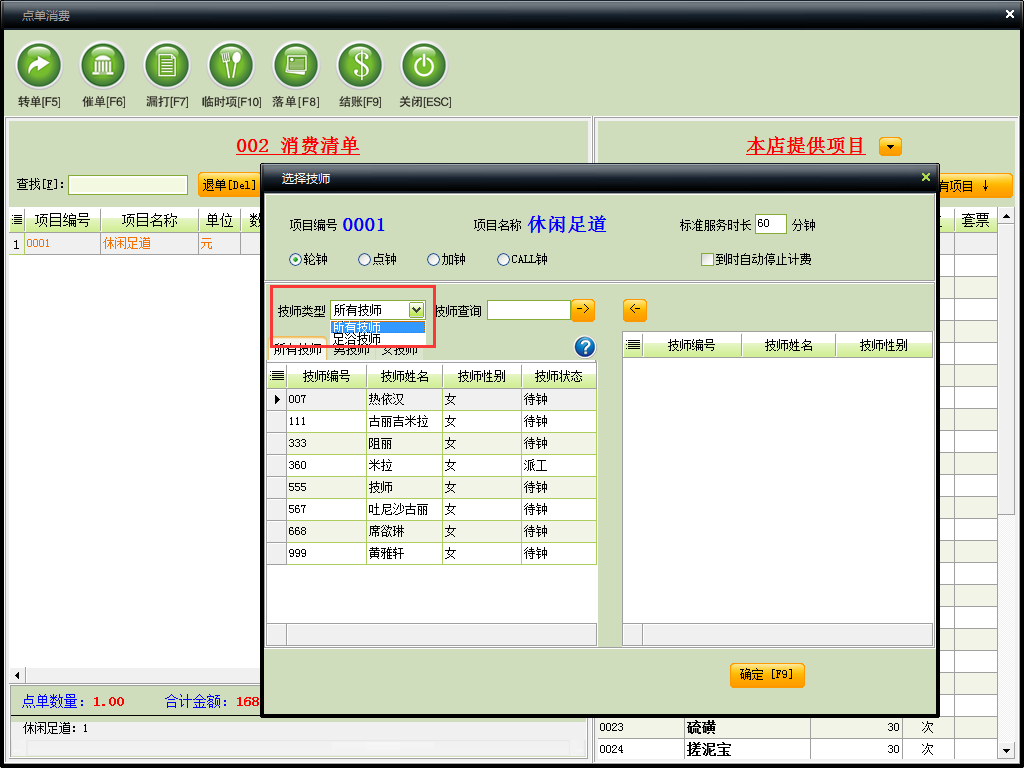Select the 加钟 radio button
The height and width of the screenshot is (768, 1024).
click(433, 259)
